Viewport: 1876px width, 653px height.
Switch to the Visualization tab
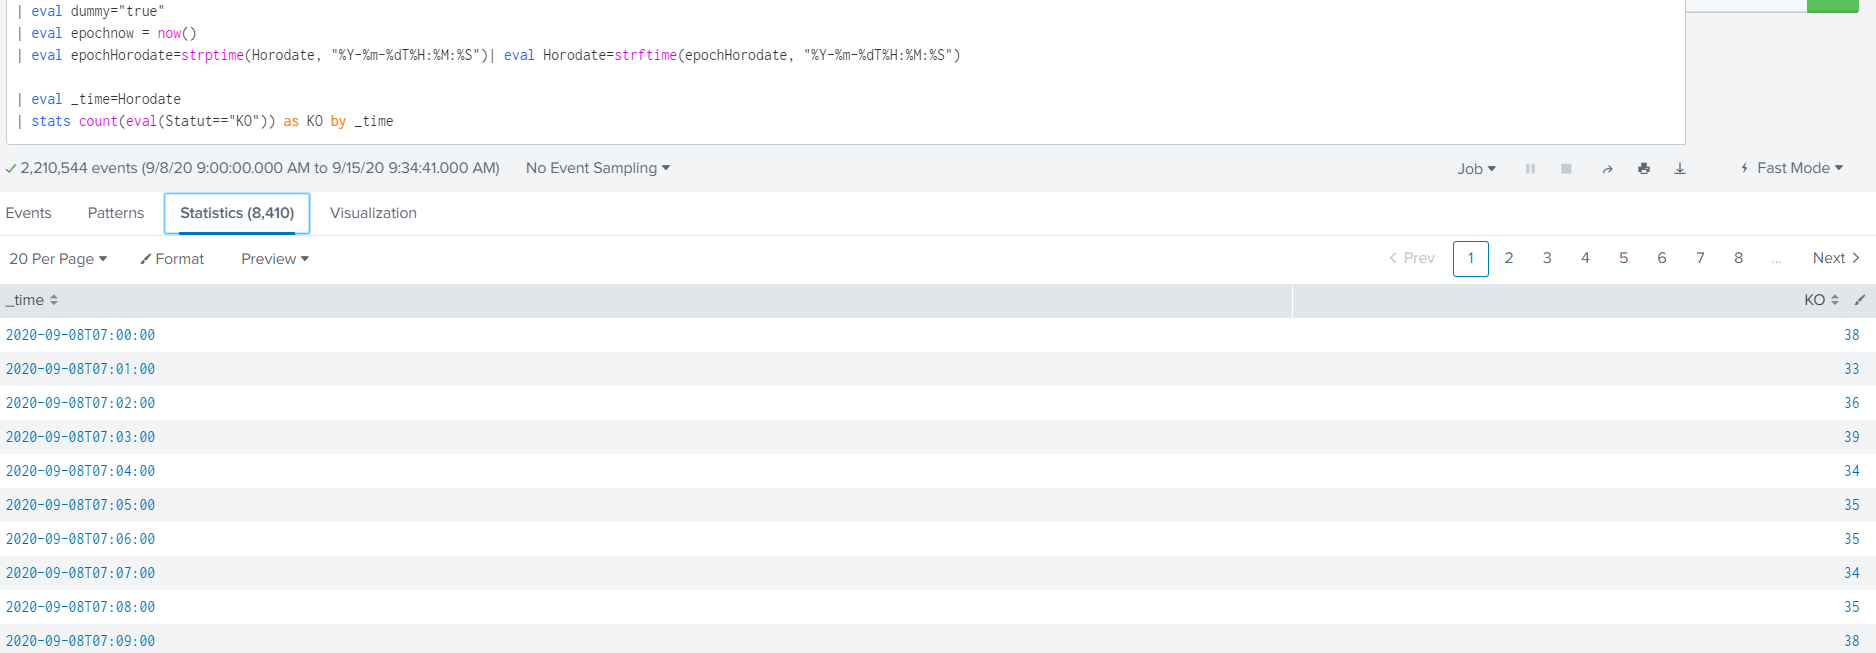(373, 213)
